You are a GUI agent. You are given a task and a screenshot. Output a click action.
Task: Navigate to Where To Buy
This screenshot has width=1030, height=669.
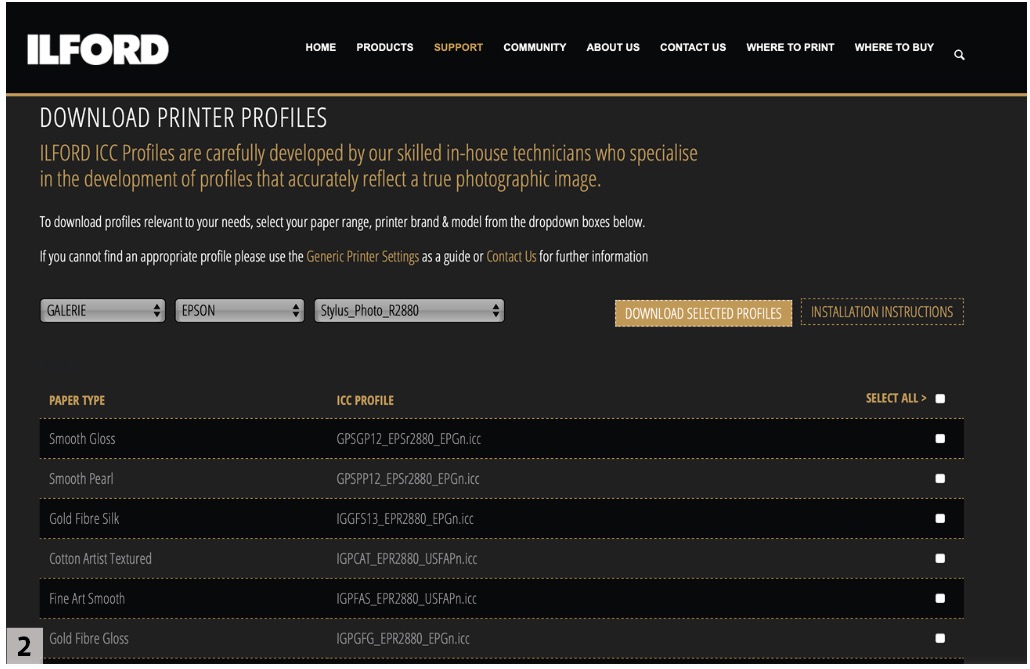click(x=894, y=47)
